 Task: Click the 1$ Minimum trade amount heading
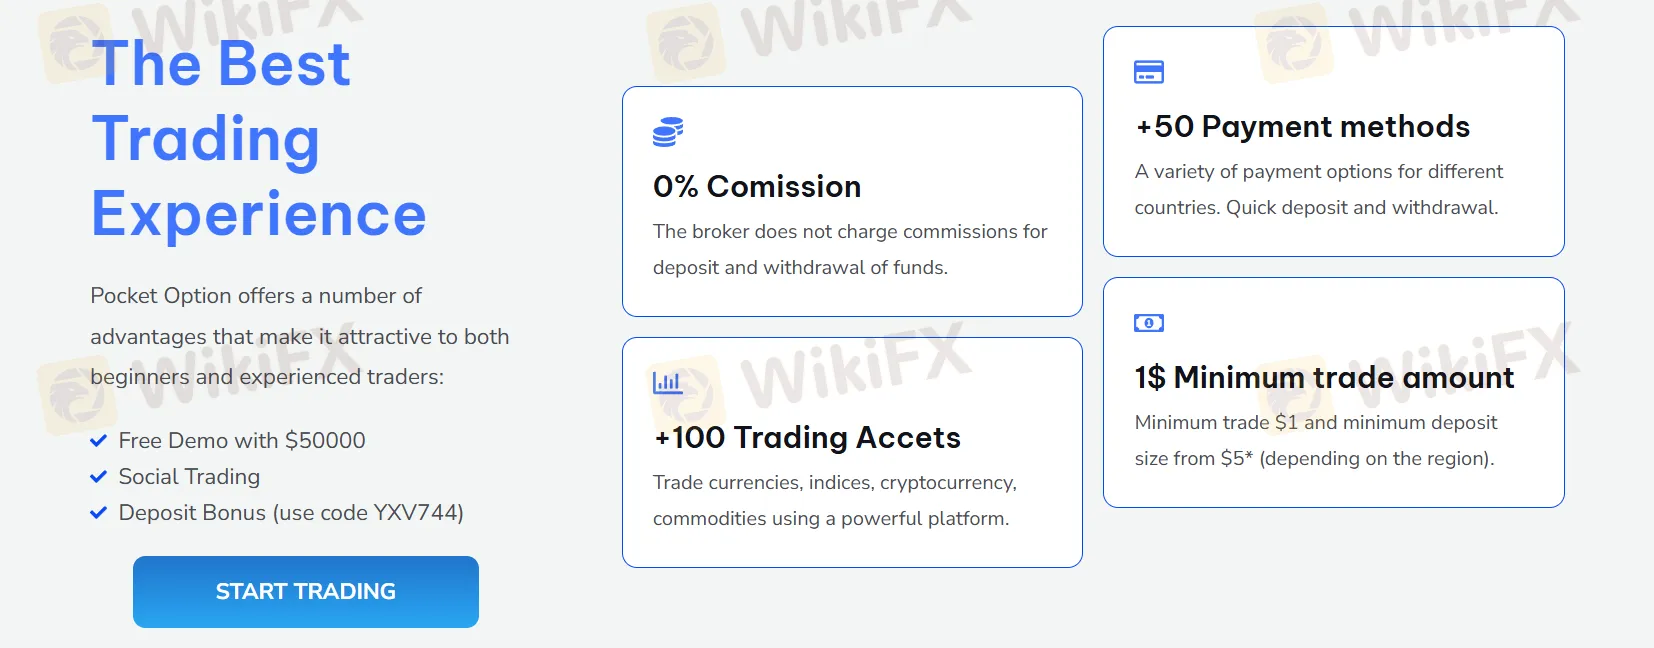[1324, 378]
